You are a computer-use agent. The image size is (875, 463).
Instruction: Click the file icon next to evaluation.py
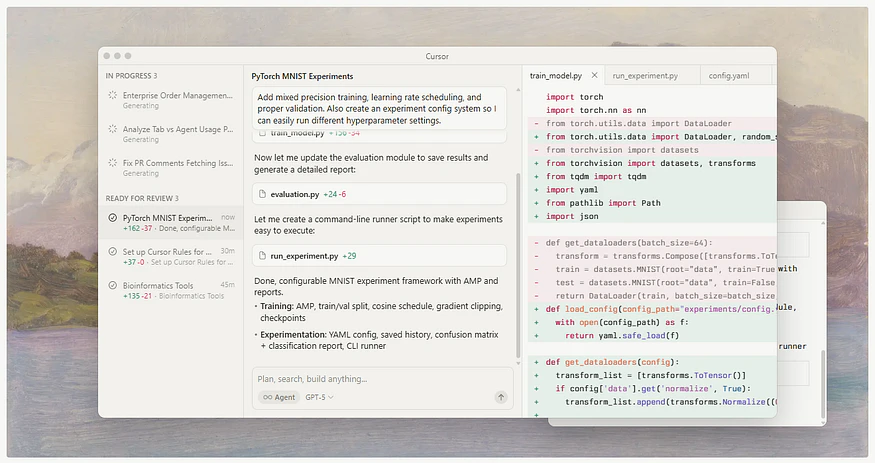click(262, 194)
